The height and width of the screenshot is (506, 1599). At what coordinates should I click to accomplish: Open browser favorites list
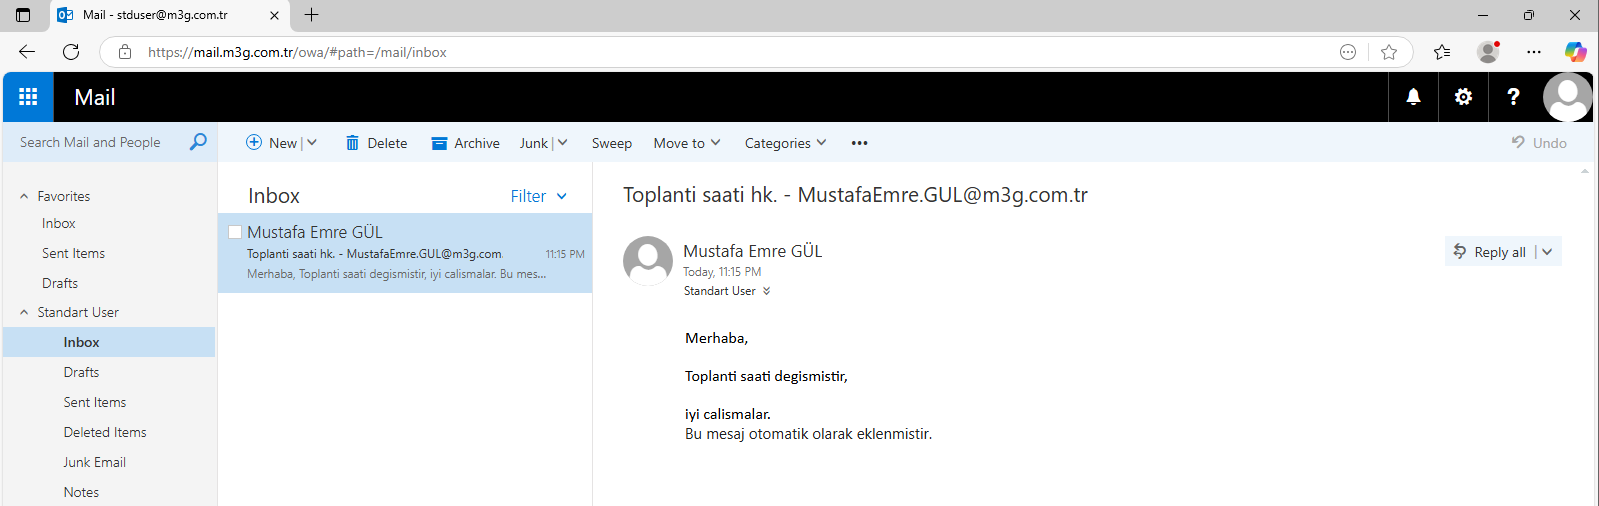click(1441, 52)
